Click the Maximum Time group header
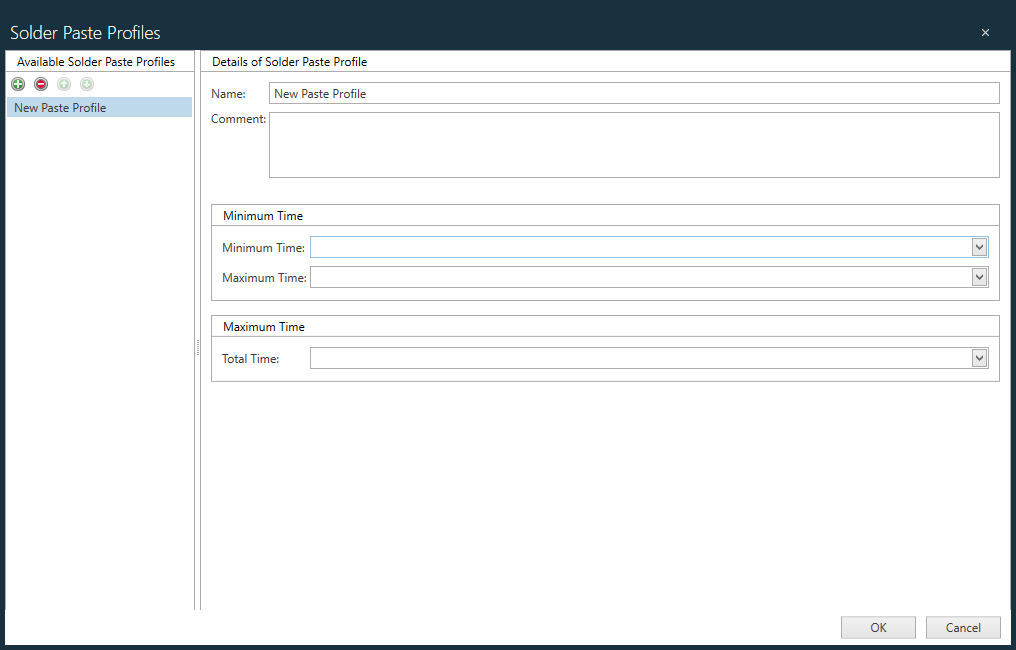This screenshot has height=650, width=1016. tap(264, 326)
